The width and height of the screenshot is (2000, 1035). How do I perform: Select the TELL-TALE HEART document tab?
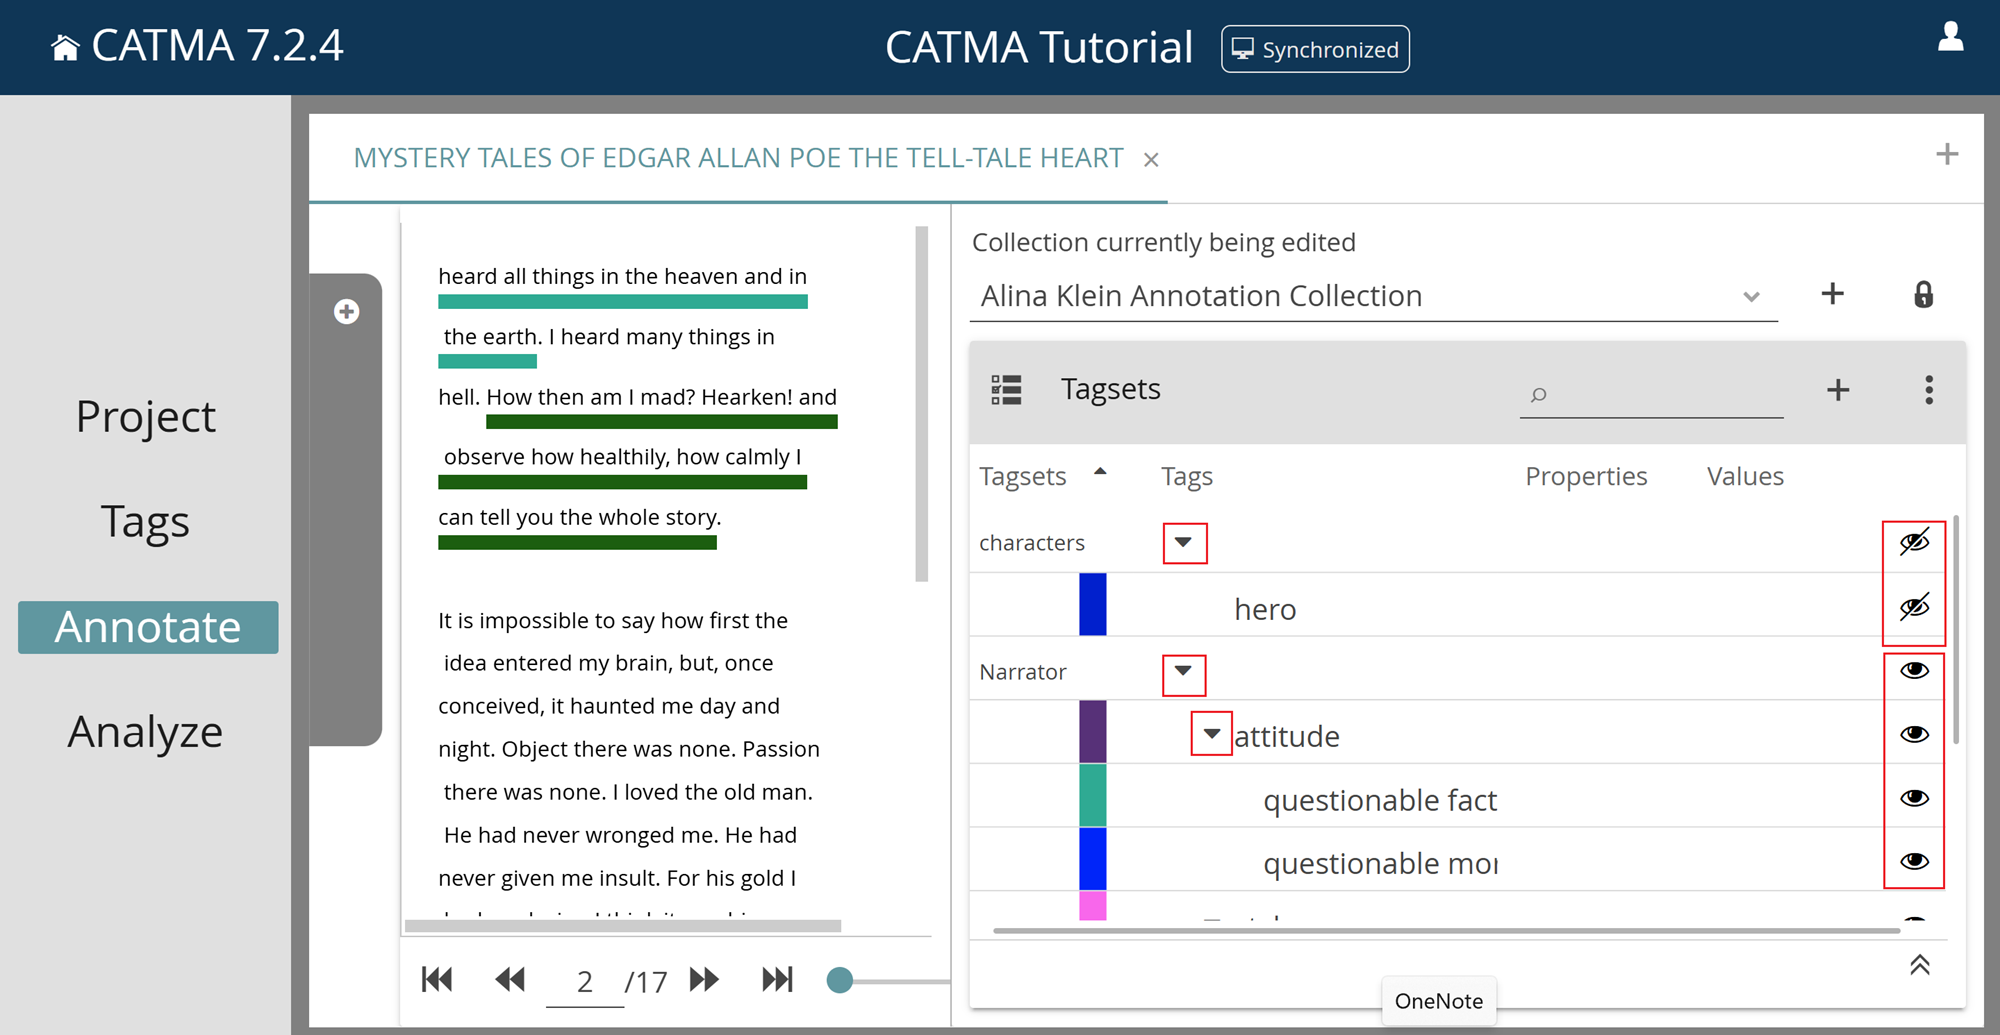tap(736, 157)
